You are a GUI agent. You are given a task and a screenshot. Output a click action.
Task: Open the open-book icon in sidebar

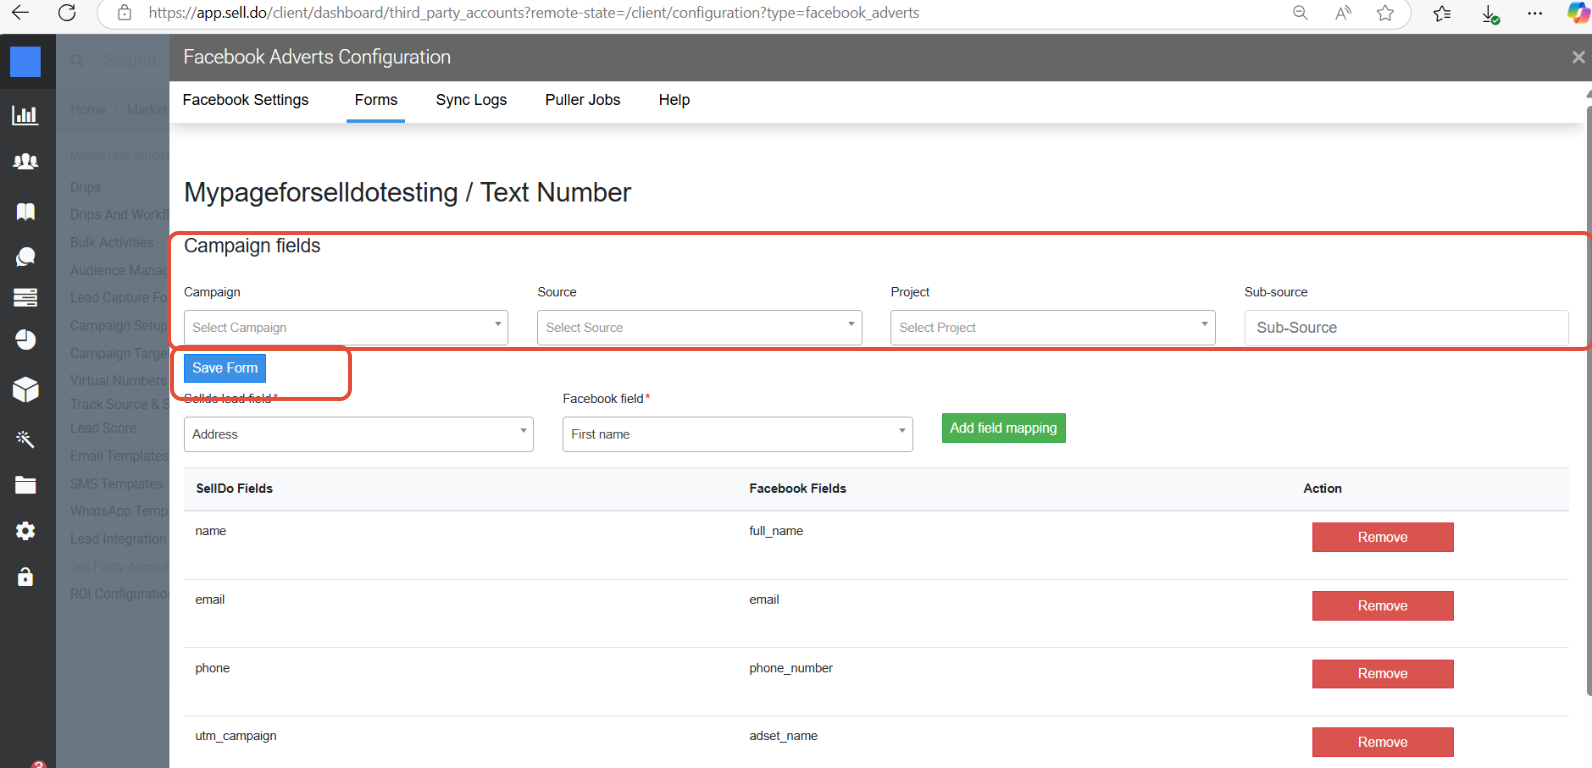(25, 211)
